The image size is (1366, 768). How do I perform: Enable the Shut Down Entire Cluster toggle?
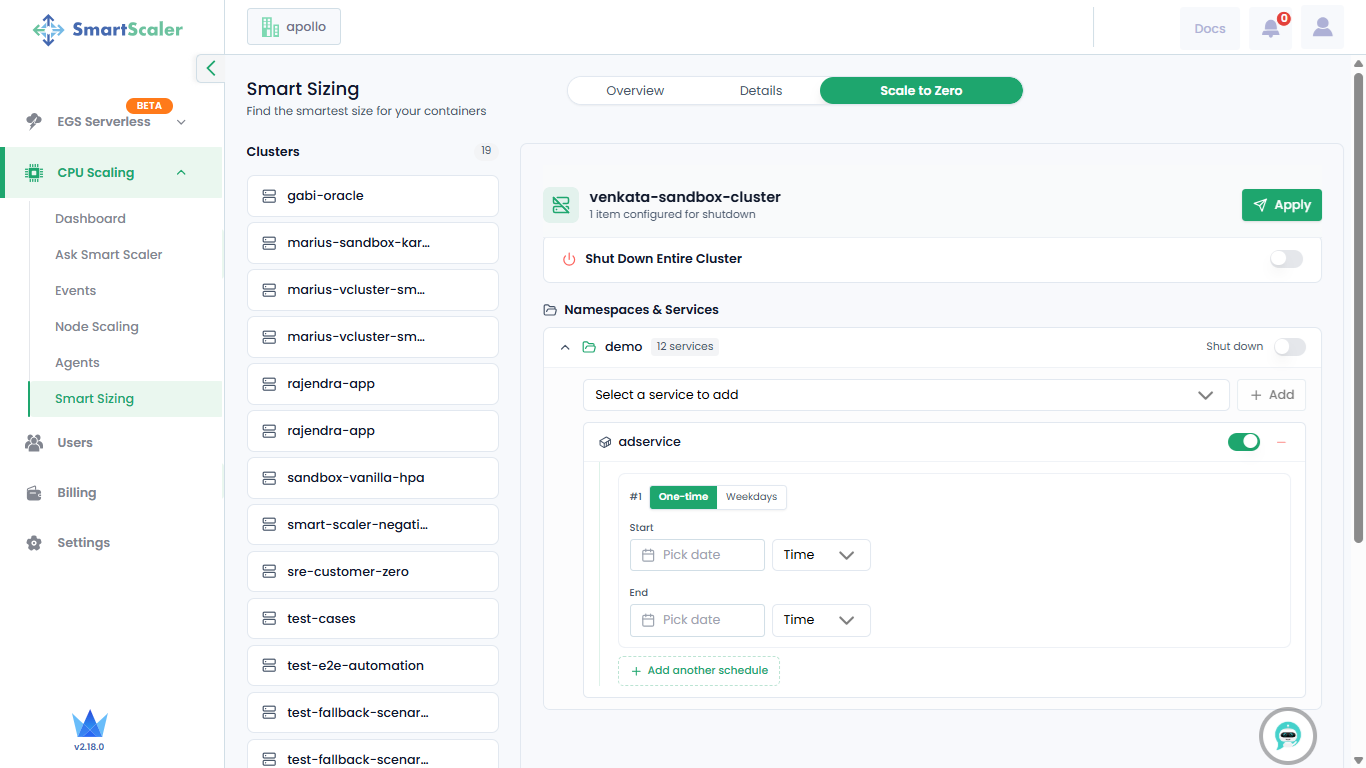coord(1286,259)
